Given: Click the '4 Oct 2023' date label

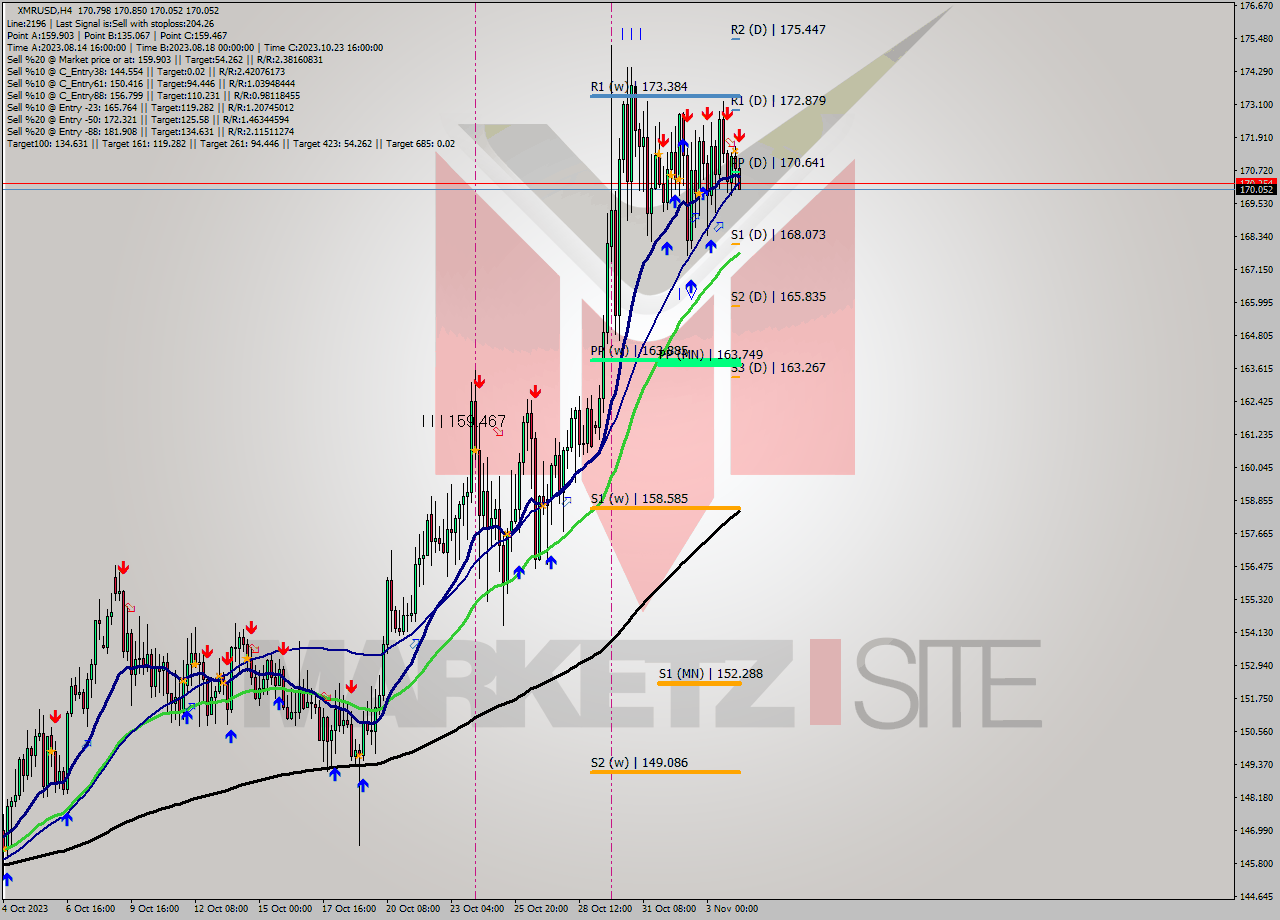Looking at the screenshot, I should click(x=27, y=909).
